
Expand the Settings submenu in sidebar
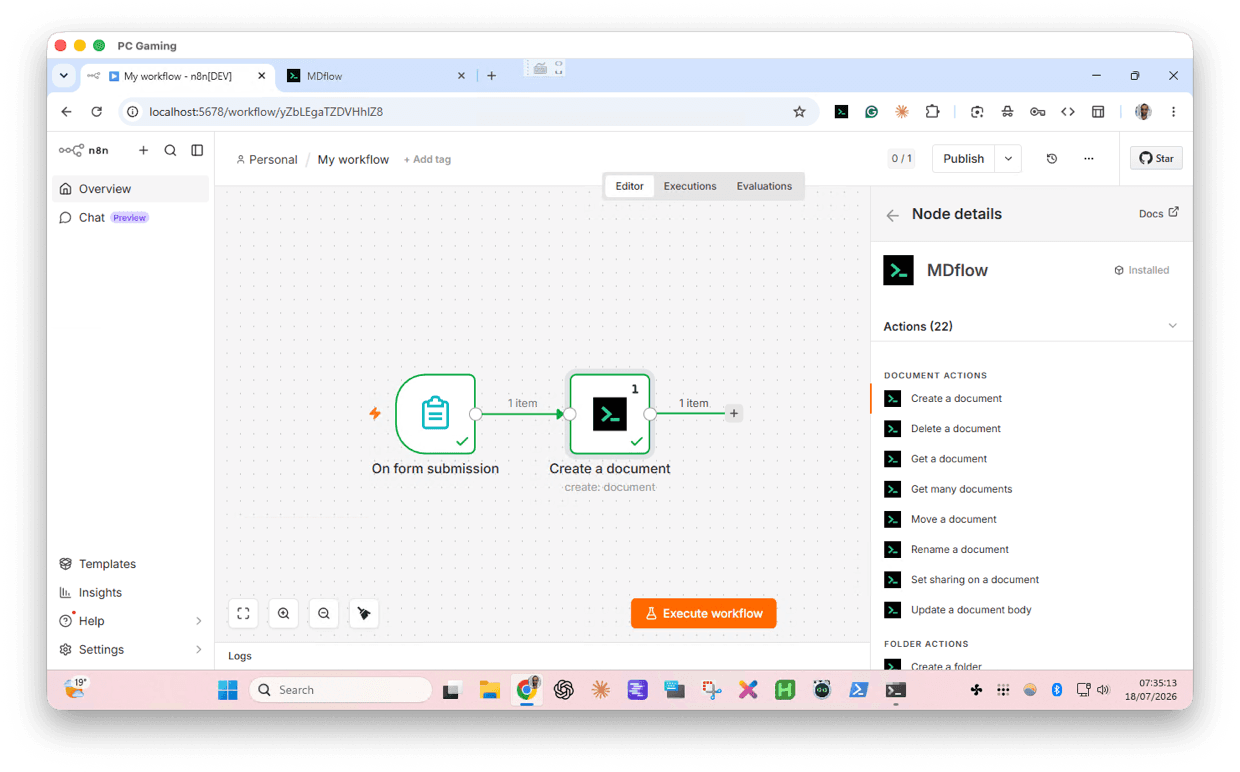click(x=198, y=650)
